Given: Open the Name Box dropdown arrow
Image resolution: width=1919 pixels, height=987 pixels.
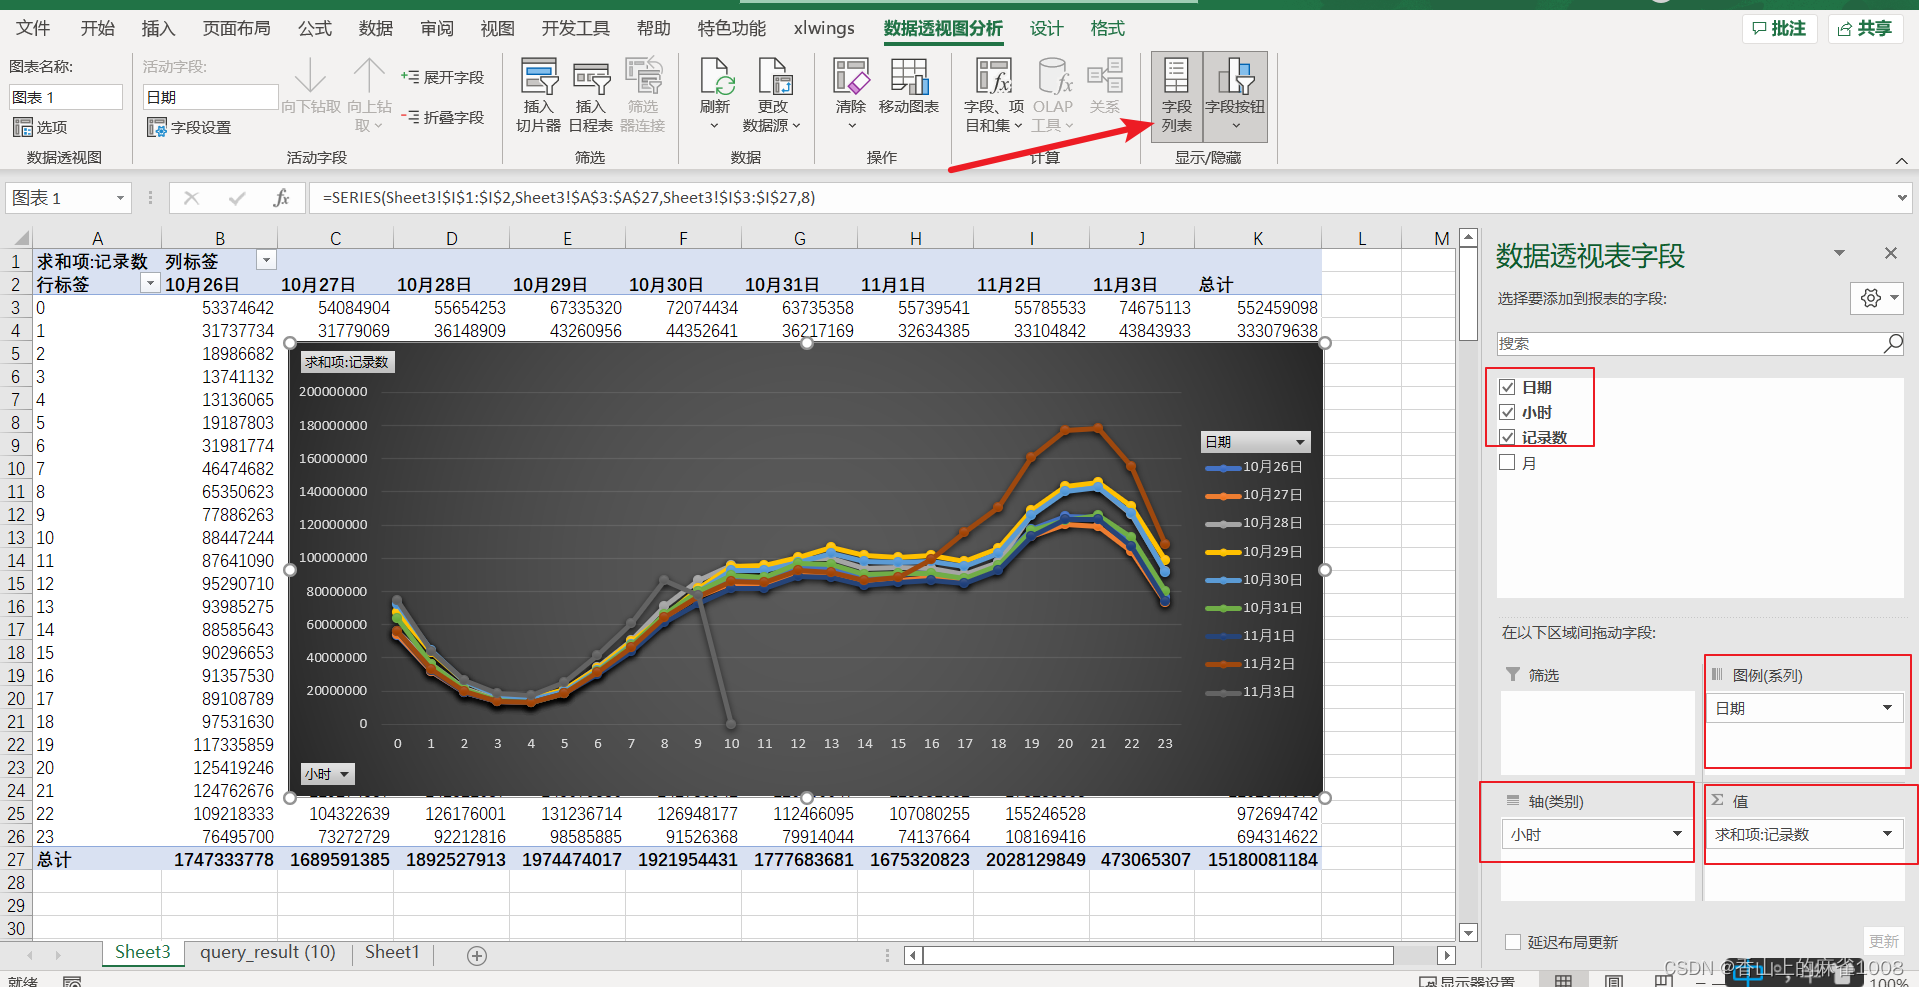Looking at the screenshot, I should [x=120, y=198].
